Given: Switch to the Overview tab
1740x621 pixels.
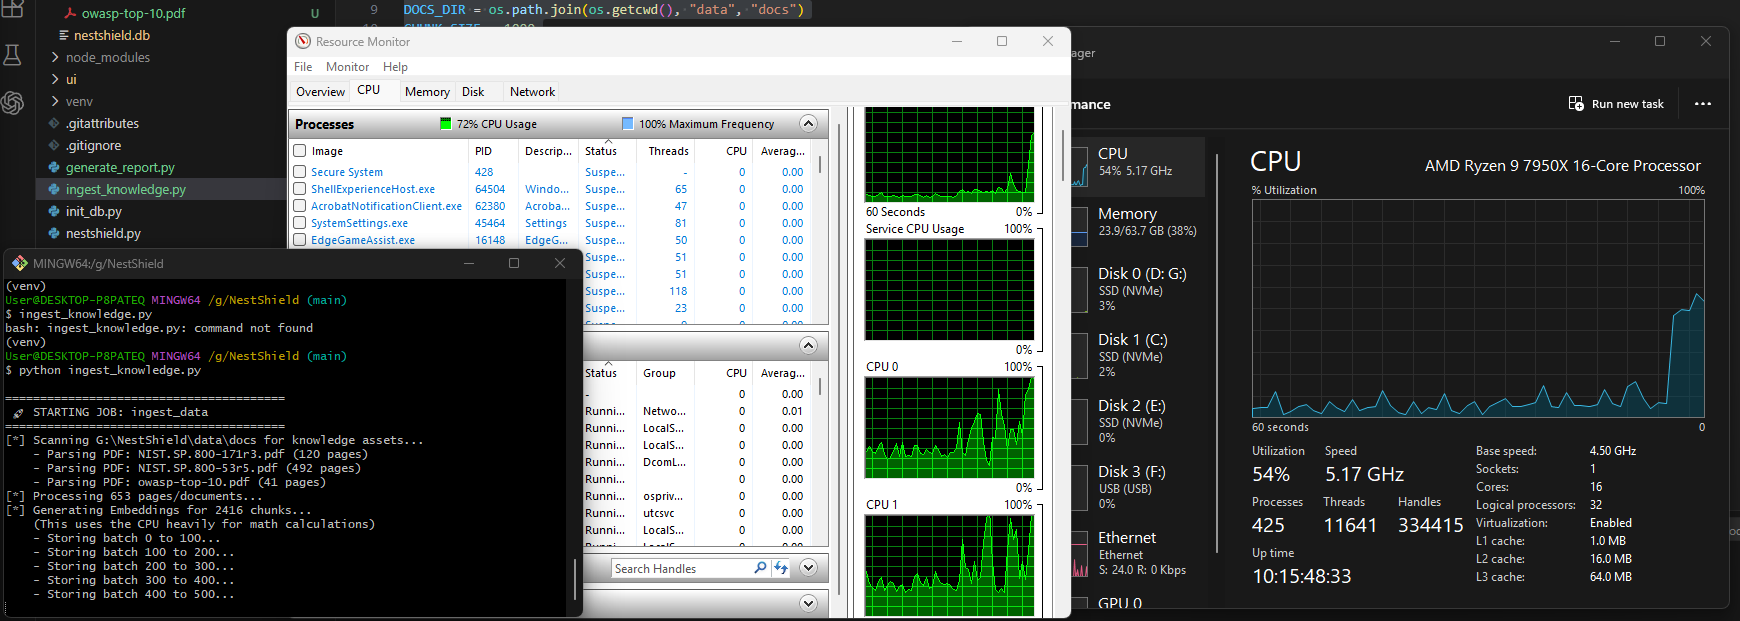Looking at the screenshot, I should click(x=321, y=92).
